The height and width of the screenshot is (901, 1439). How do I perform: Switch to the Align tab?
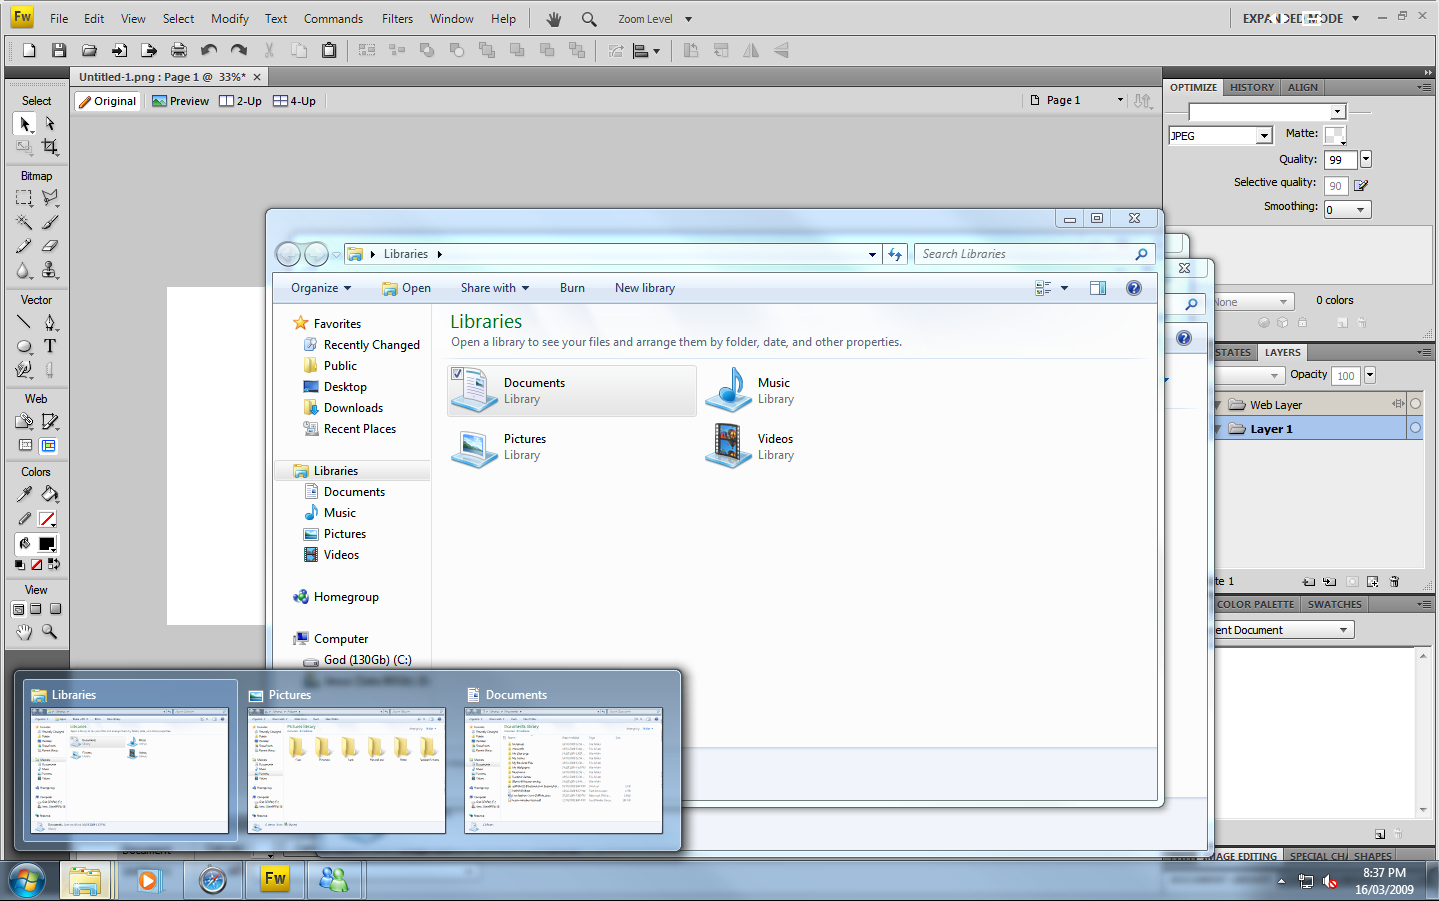[x=1303, y=88]
